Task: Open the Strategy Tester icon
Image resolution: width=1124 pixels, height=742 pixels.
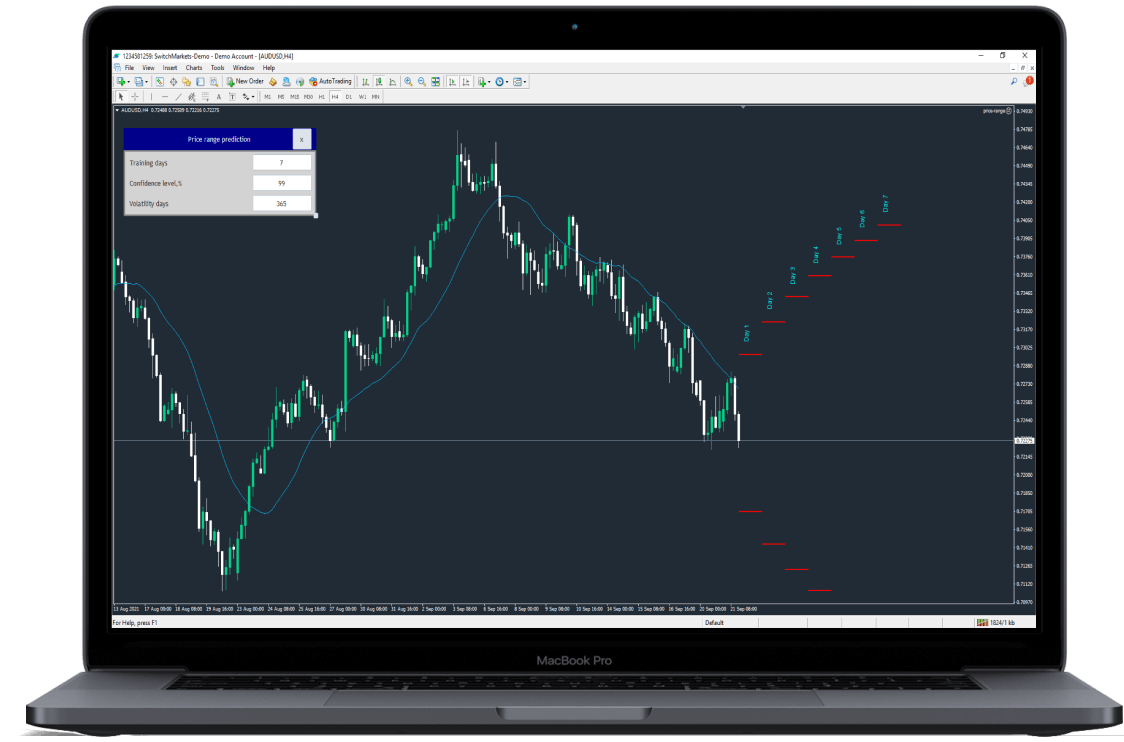Action: [214, 82]
